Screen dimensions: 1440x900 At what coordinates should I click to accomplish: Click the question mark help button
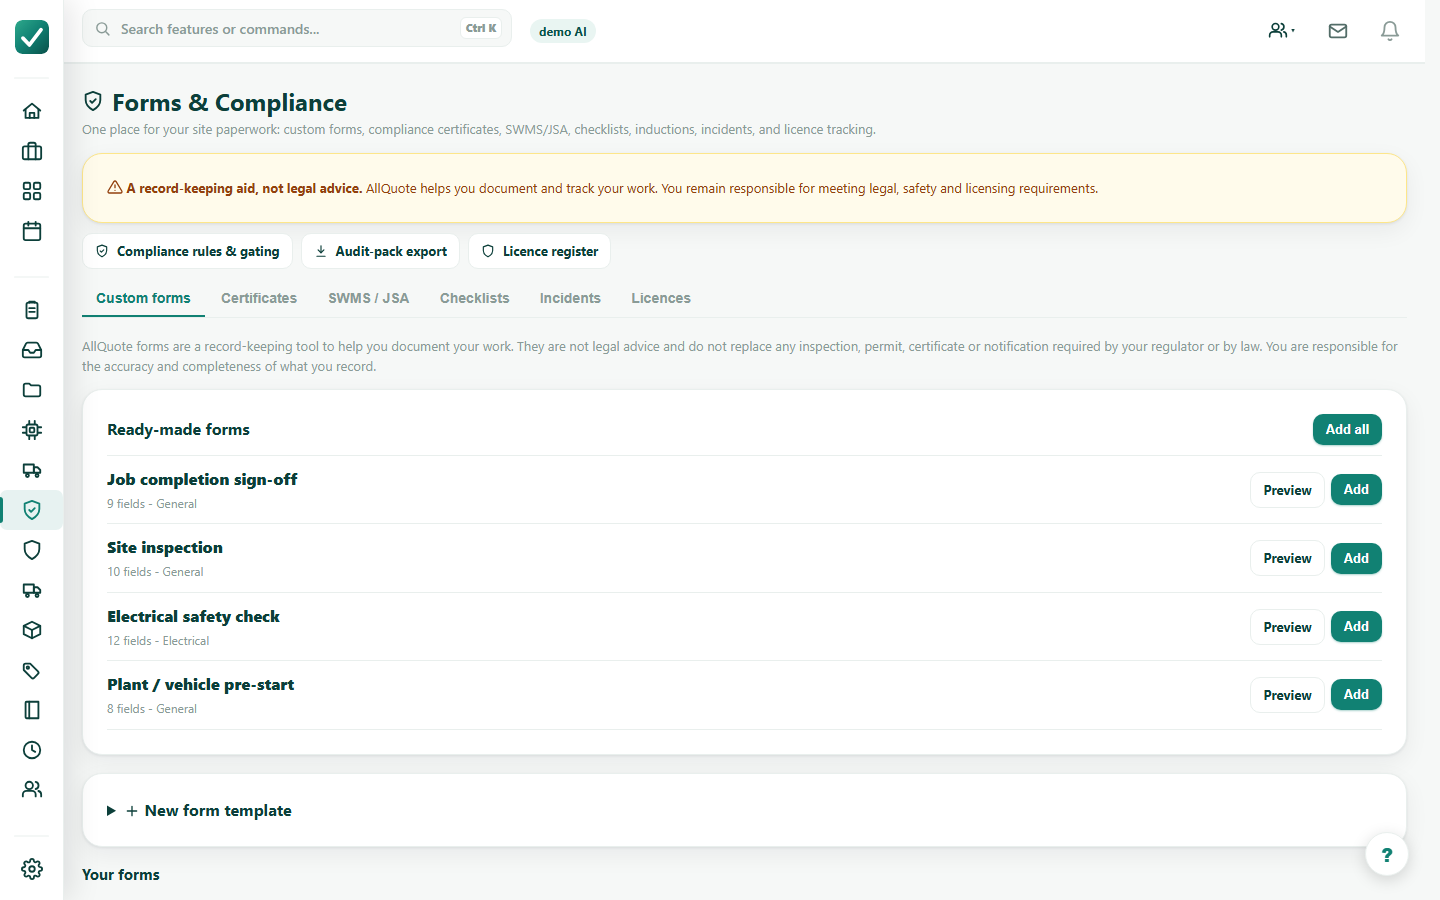pyautogui.click(x=1387, y=855)
